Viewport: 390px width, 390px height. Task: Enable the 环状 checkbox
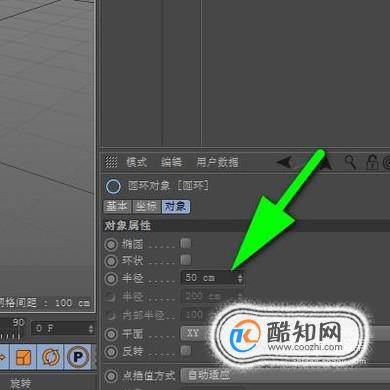[x=186, y=259]
